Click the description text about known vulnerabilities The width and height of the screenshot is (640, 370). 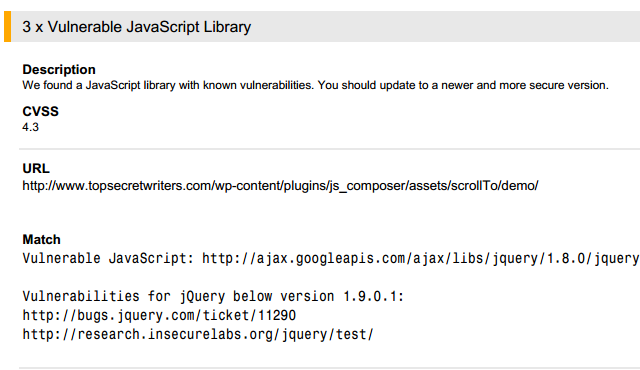(x=315, y=85)
